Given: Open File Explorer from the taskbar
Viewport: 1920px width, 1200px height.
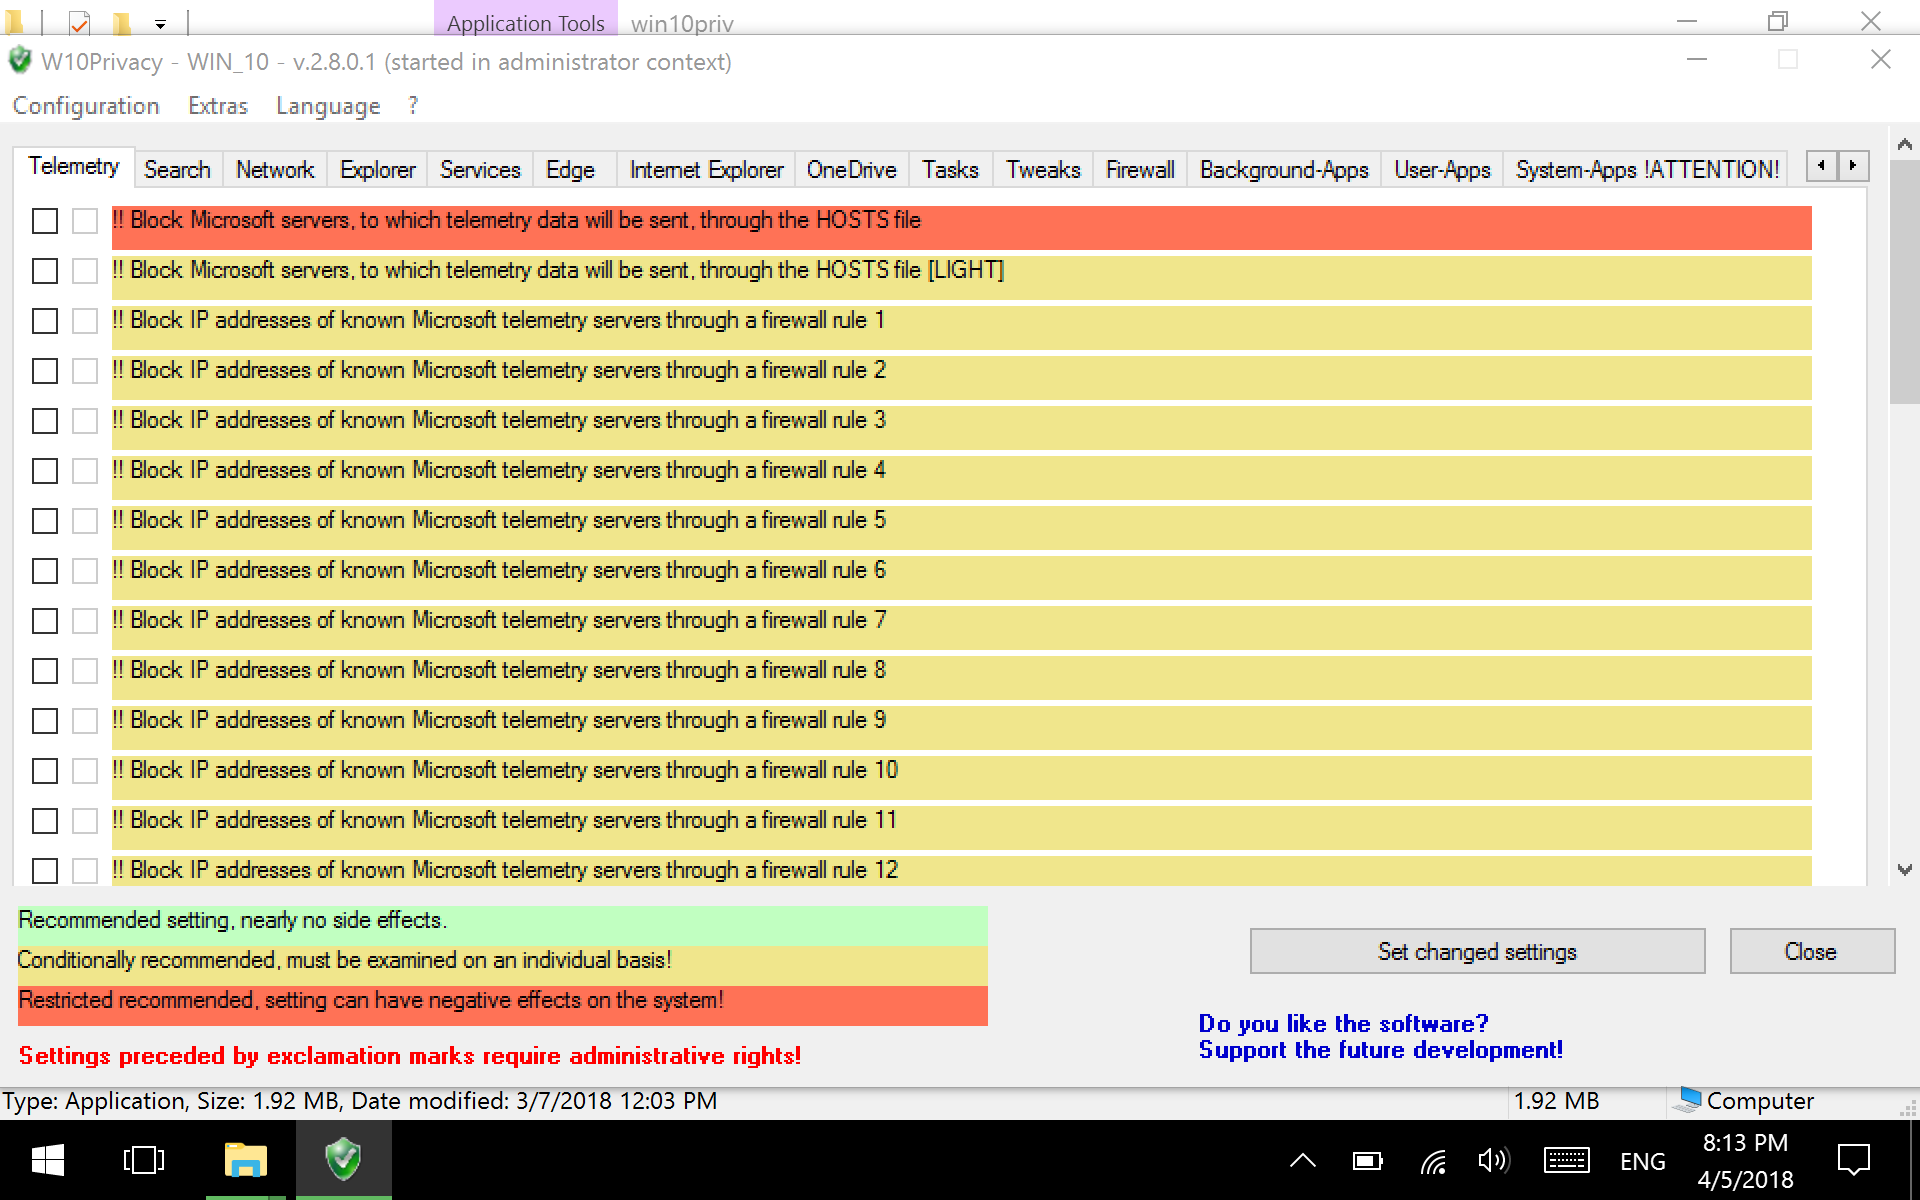Looking at the screenshot, I should pos(245,1160).
